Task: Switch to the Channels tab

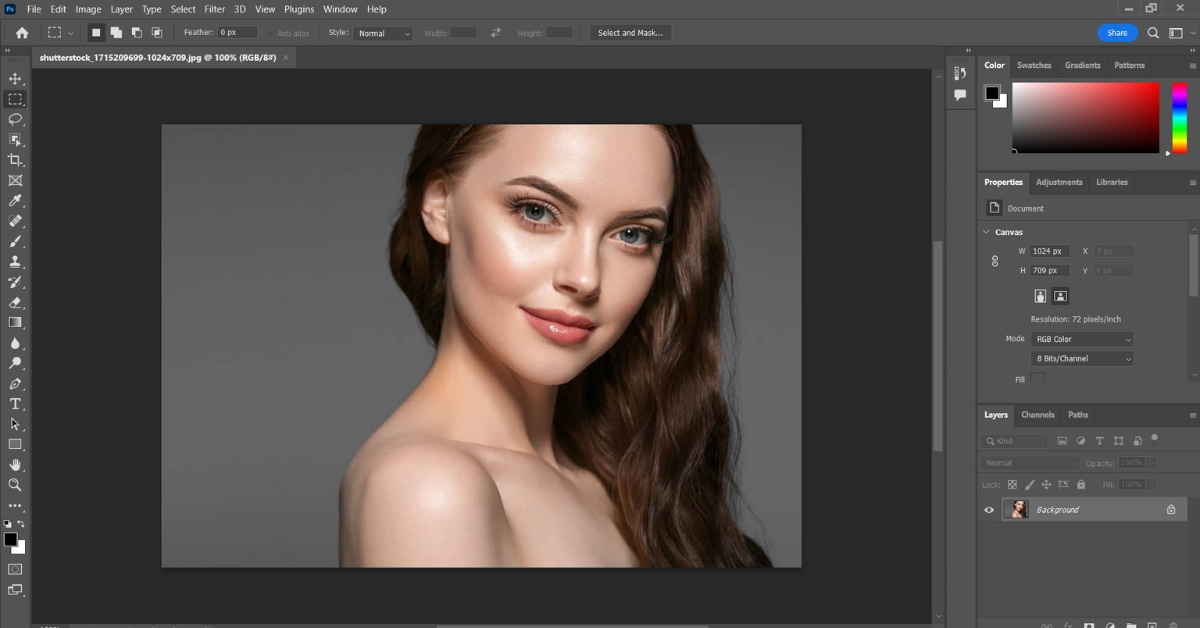Action: click(1038, 415)
